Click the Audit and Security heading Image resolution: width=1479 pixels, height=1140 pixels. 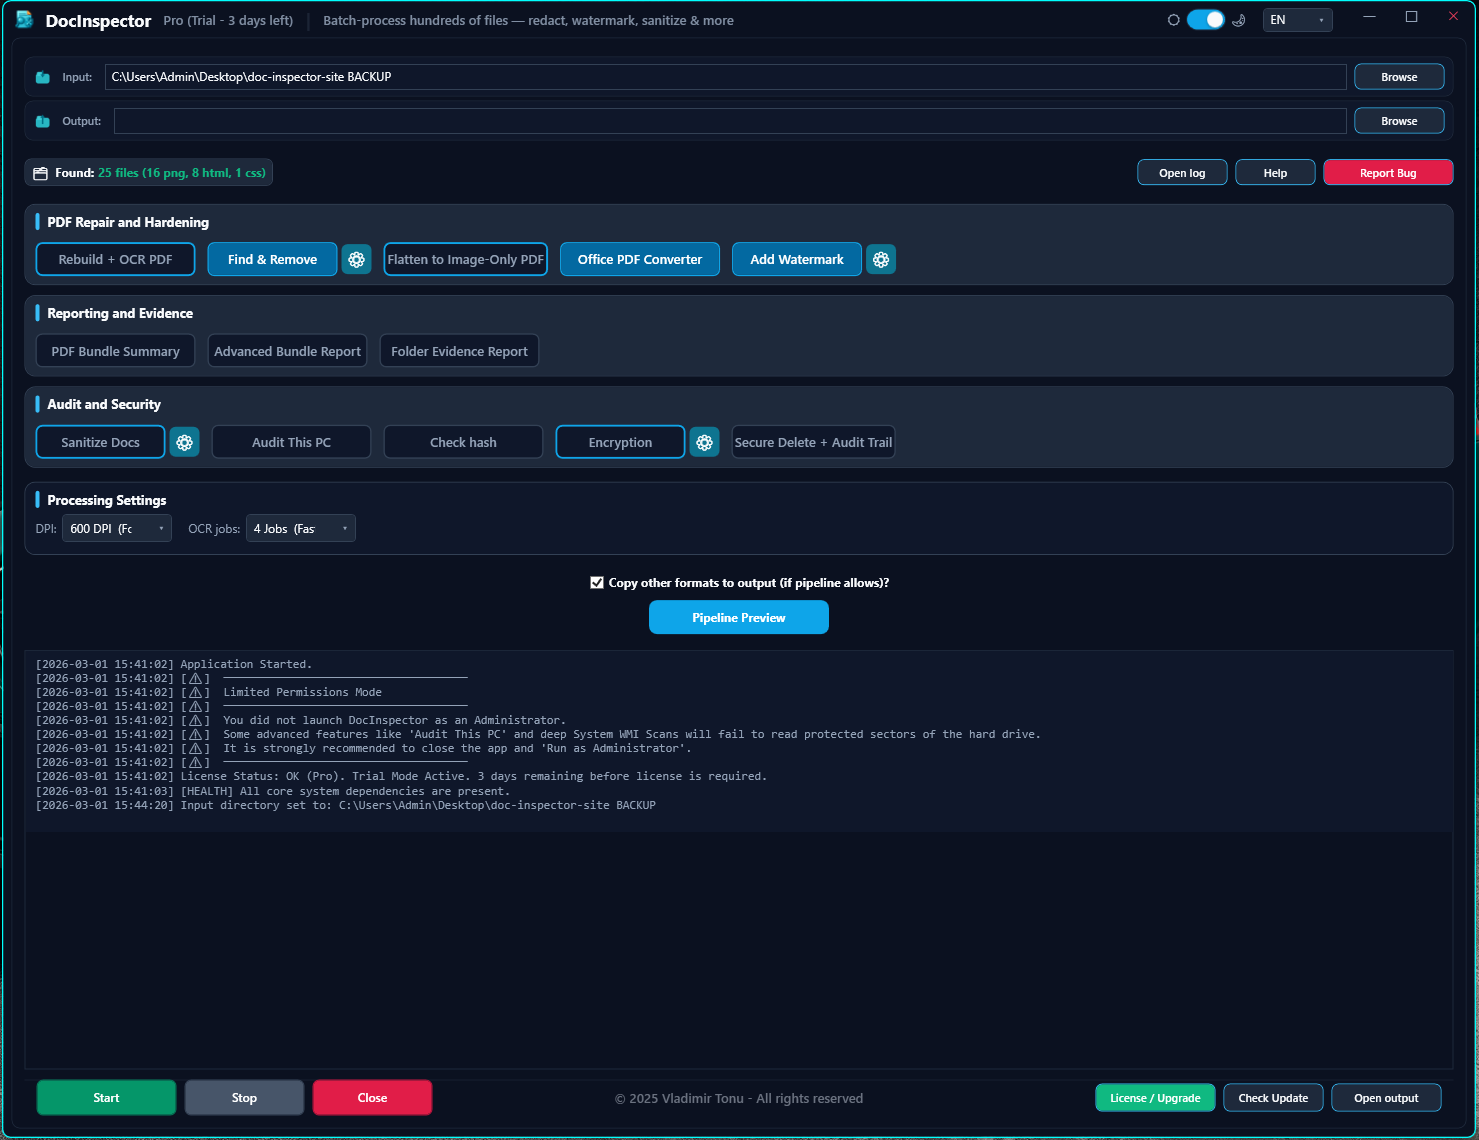pos(104,404)
